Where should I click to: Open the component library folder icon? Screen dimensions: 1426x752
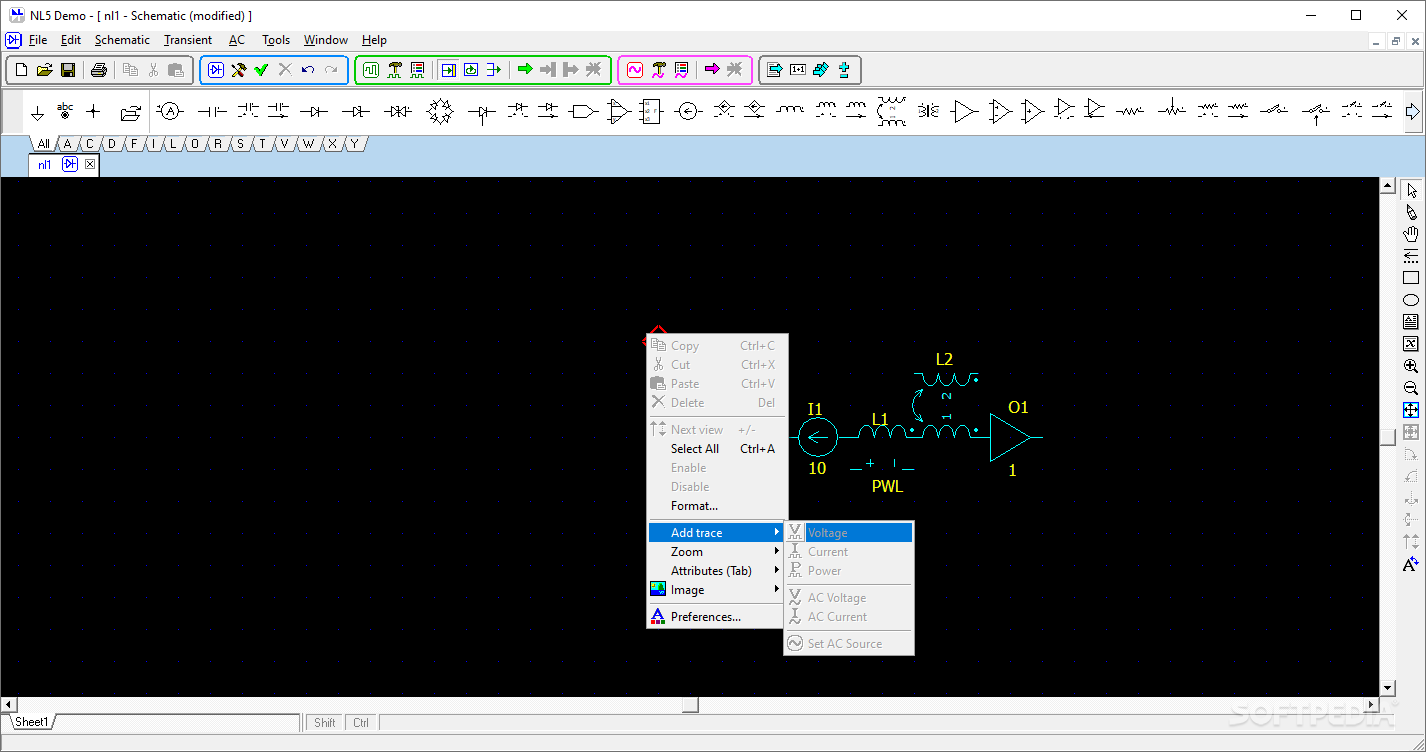pyautogui.click(x=130, y=112)
